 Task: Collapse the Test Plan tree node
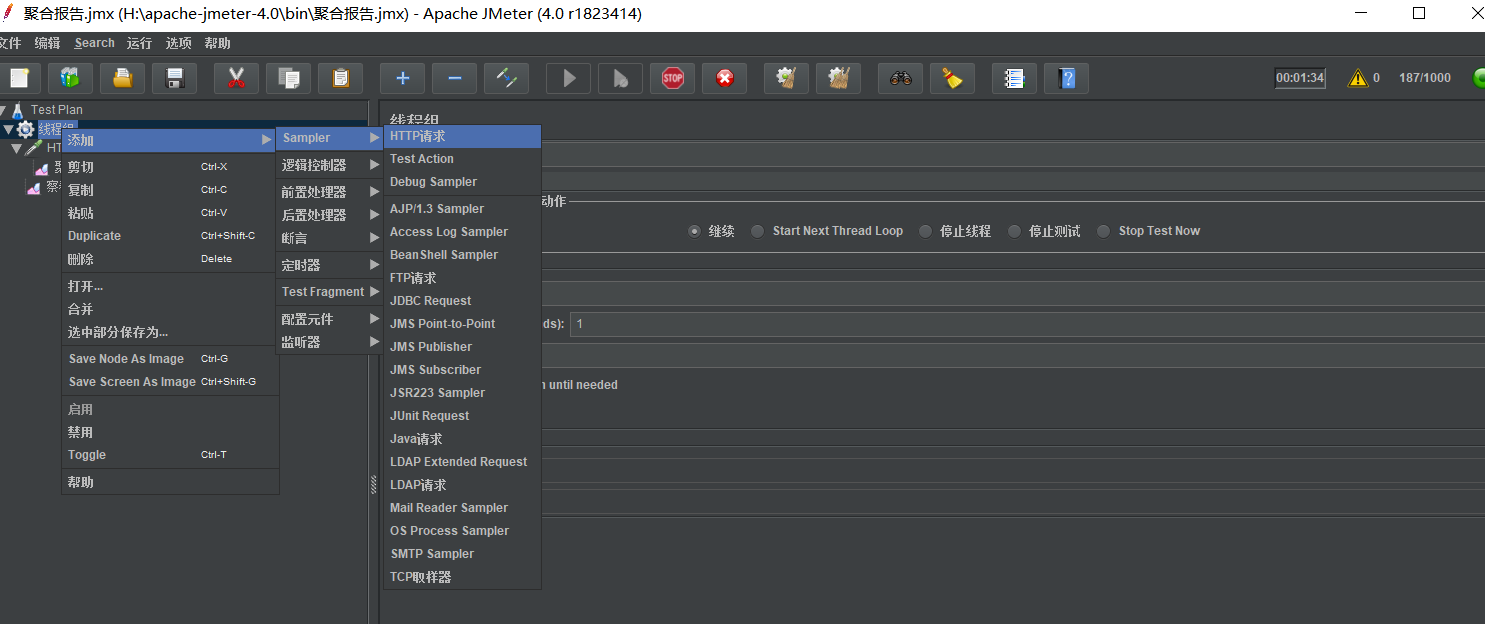[x=3, y=110]
